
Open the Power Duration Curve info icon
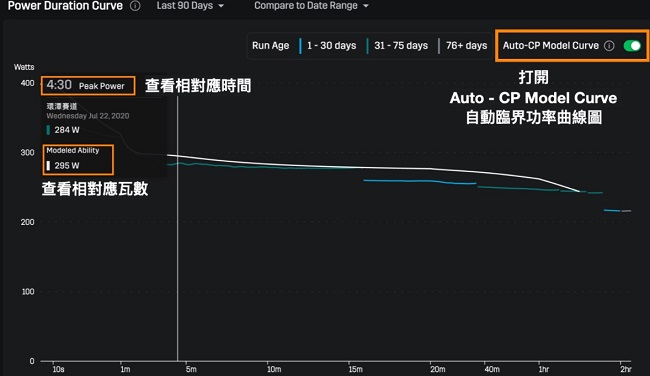click(135, 6)
